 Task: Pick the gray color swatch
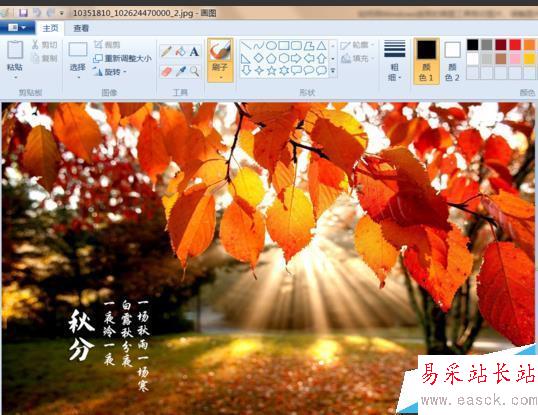pos(487,45)
